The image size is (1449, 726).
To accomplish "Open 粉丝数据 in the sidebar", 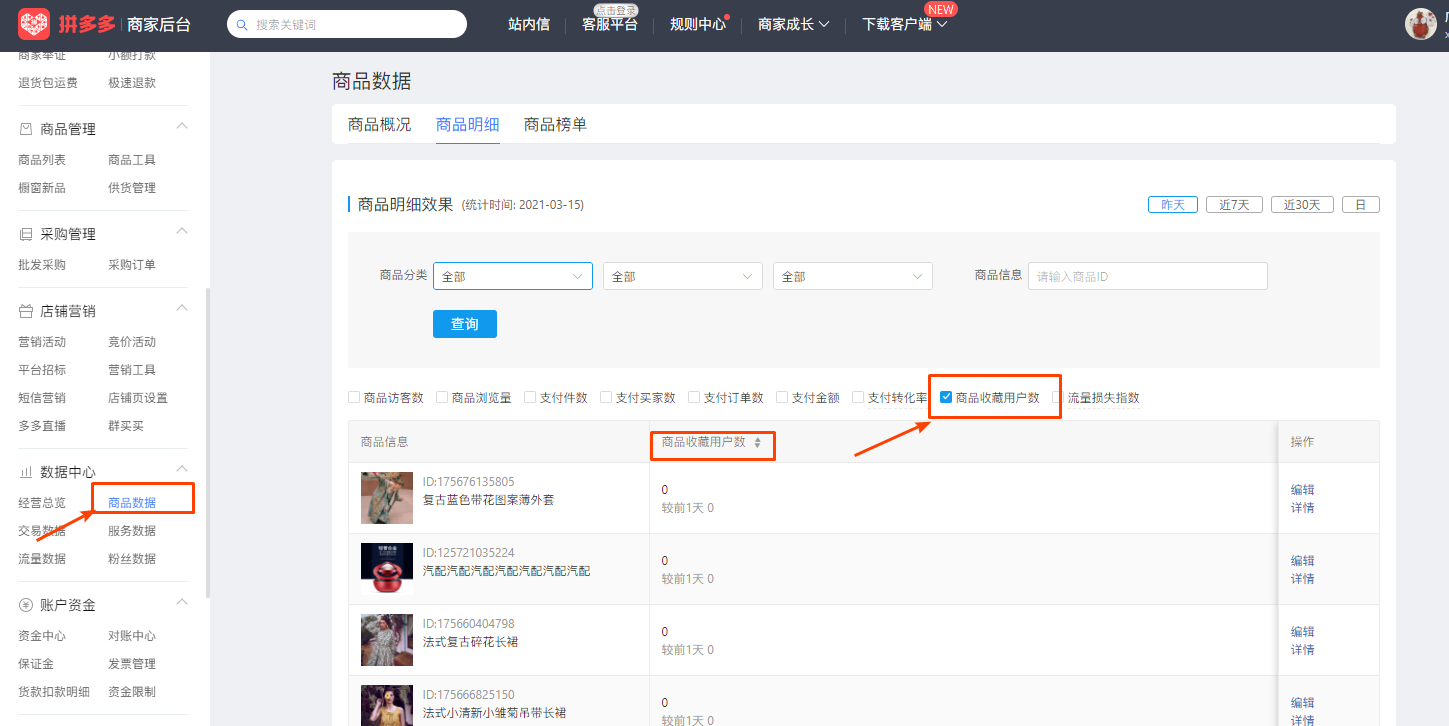I will (x=132, y=559).
